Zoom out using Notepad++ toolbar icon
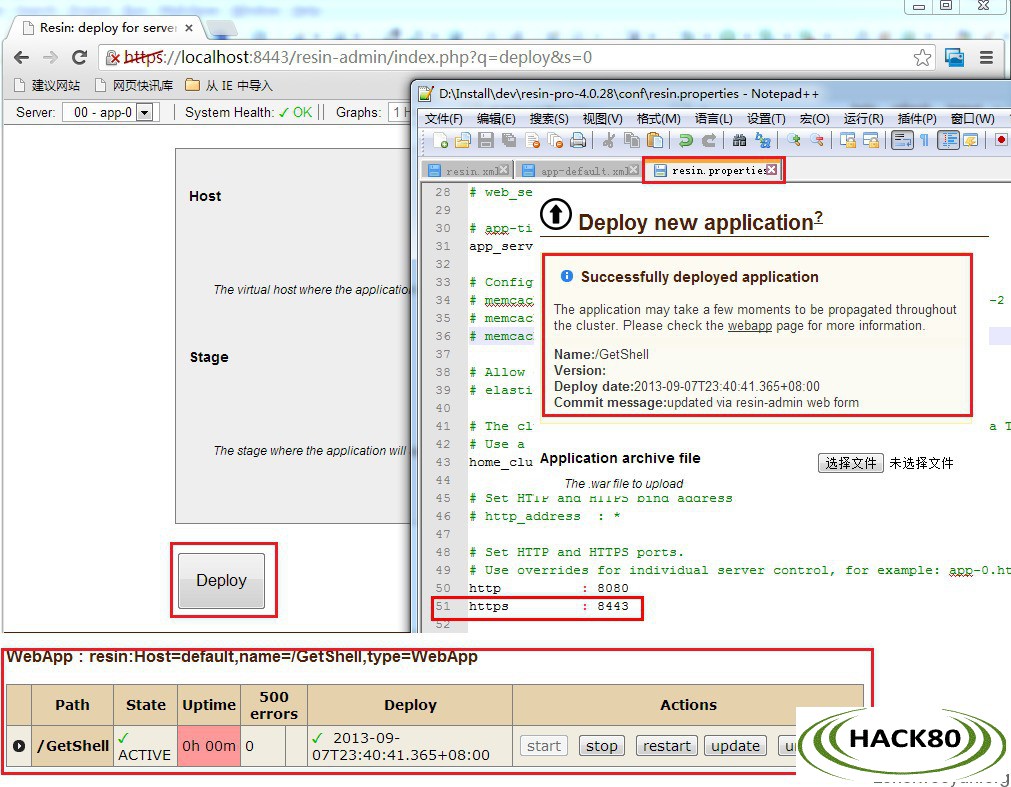The height and width of the screenshot is (787, 1011). [817, 140]
